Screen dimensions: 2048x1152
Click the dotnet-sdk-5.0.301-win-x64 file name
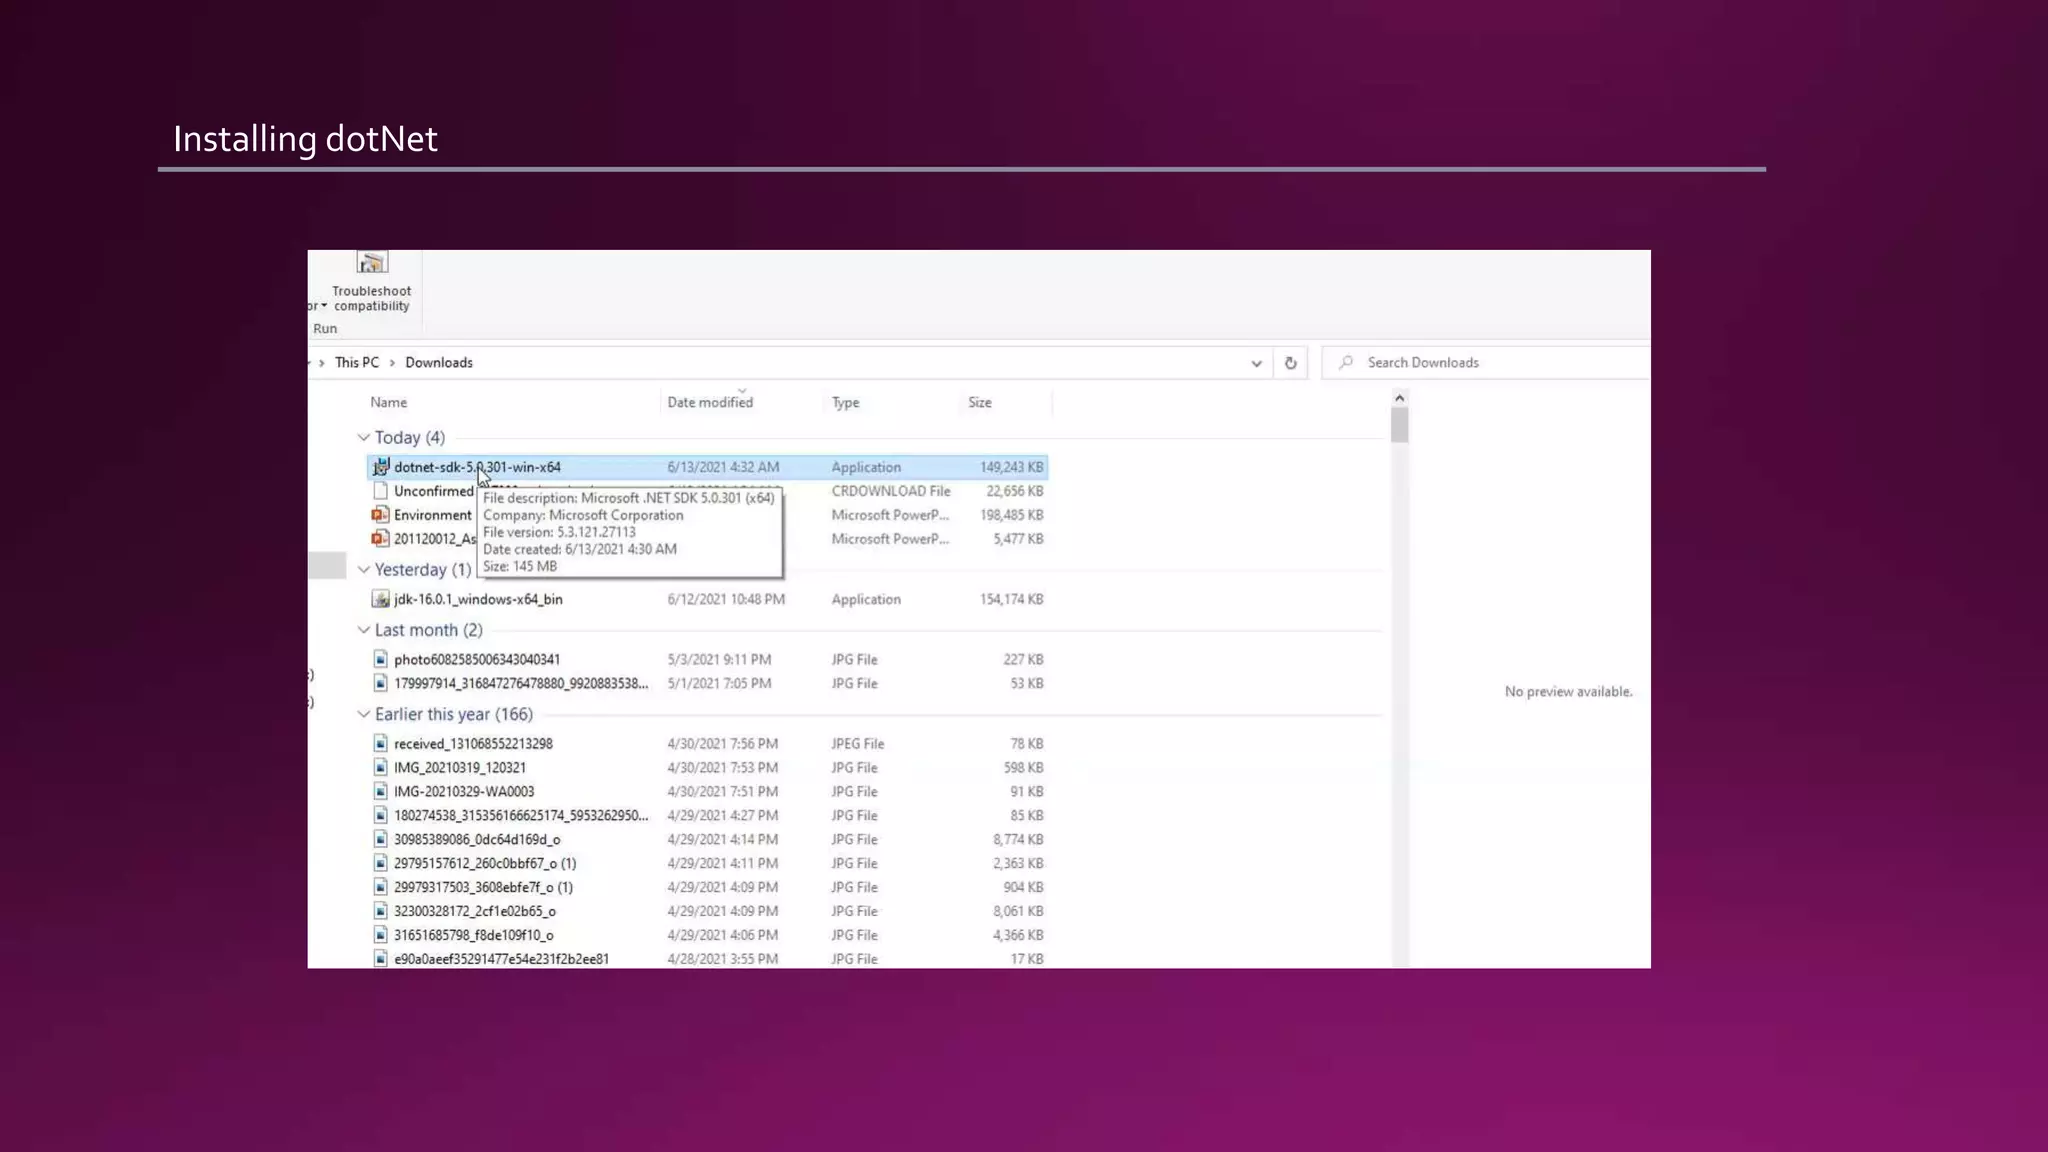pyautogui.click(x=477, y=467)
